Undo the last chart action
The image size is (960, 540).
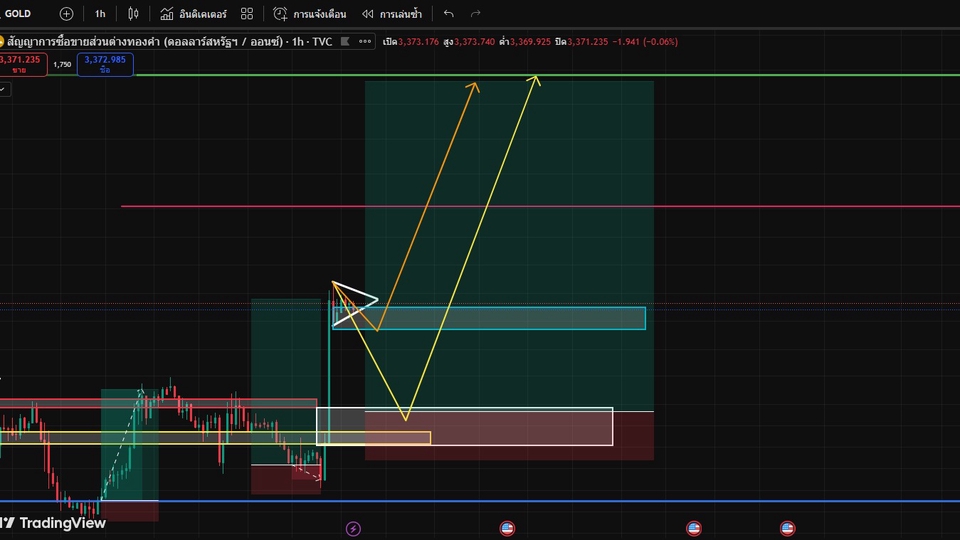click(449, 14)
